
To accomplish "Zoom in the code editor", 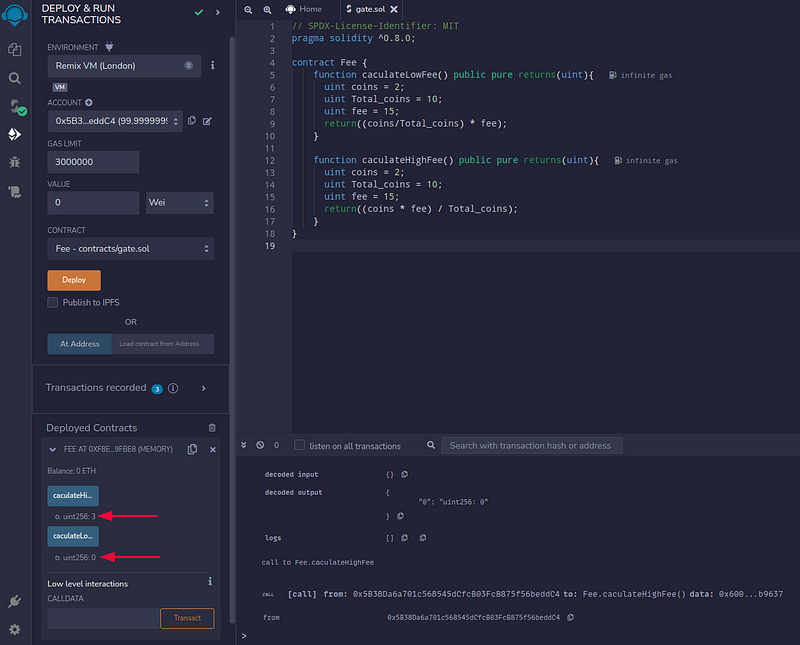I will click(x=267, y=9).
